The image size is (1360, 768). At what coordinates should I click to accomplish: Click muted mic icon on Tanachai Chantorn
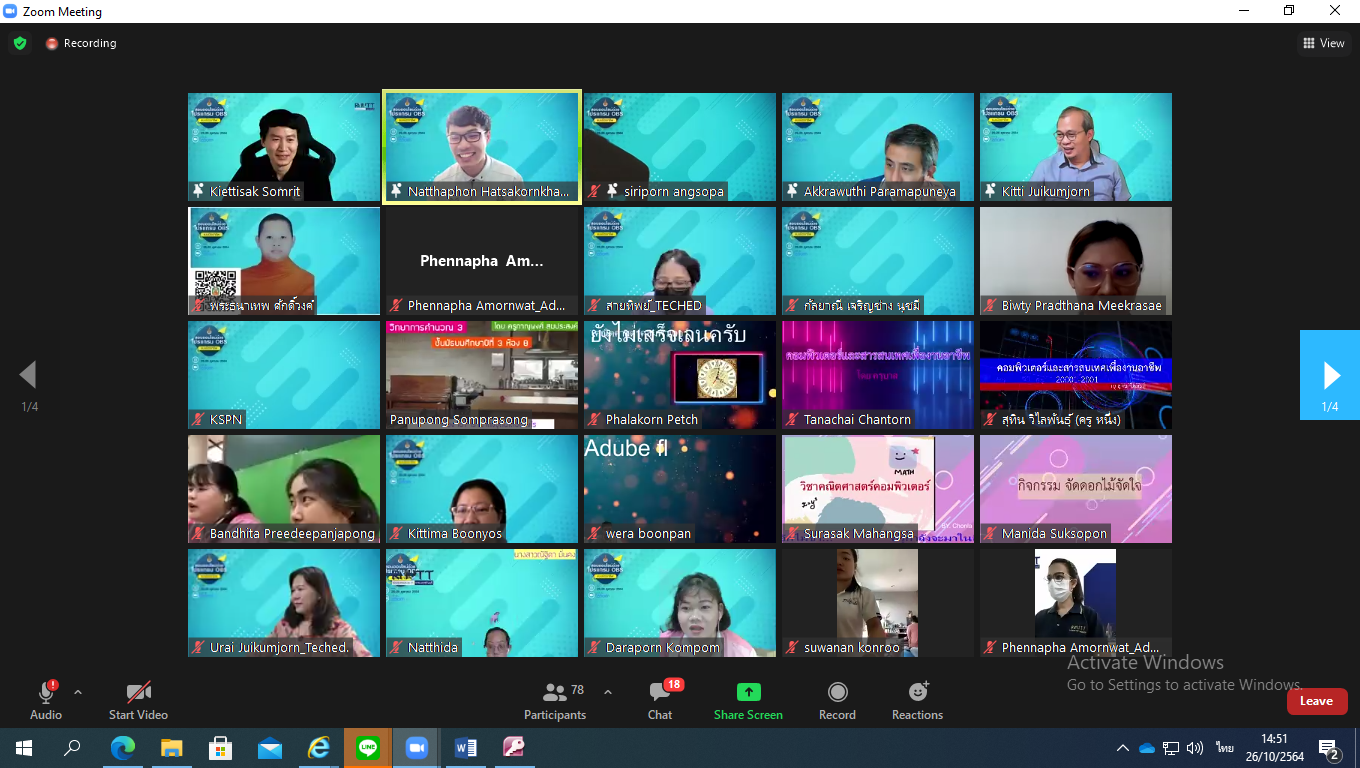click(x=793, y=419)
